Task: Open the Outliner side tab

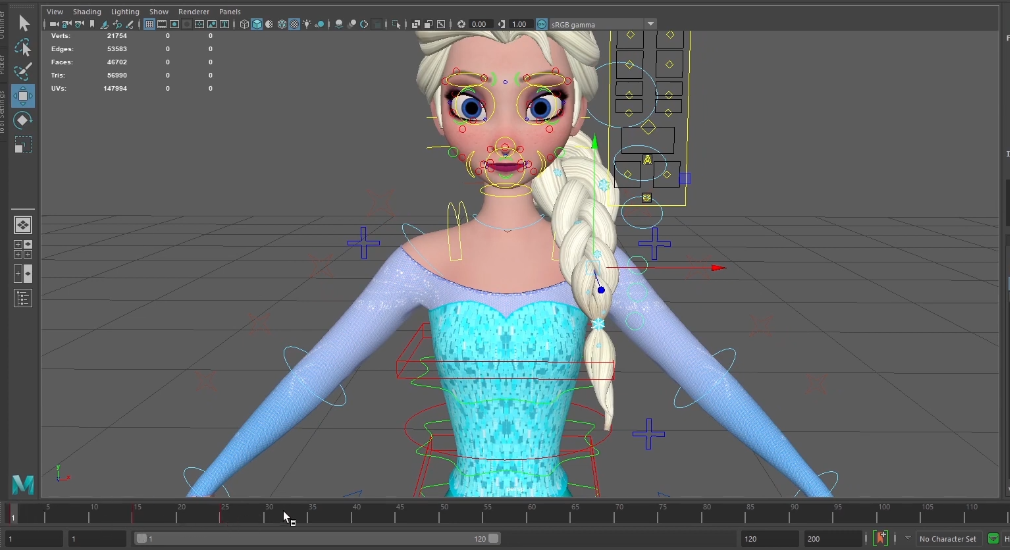Action: click(3, 26)
